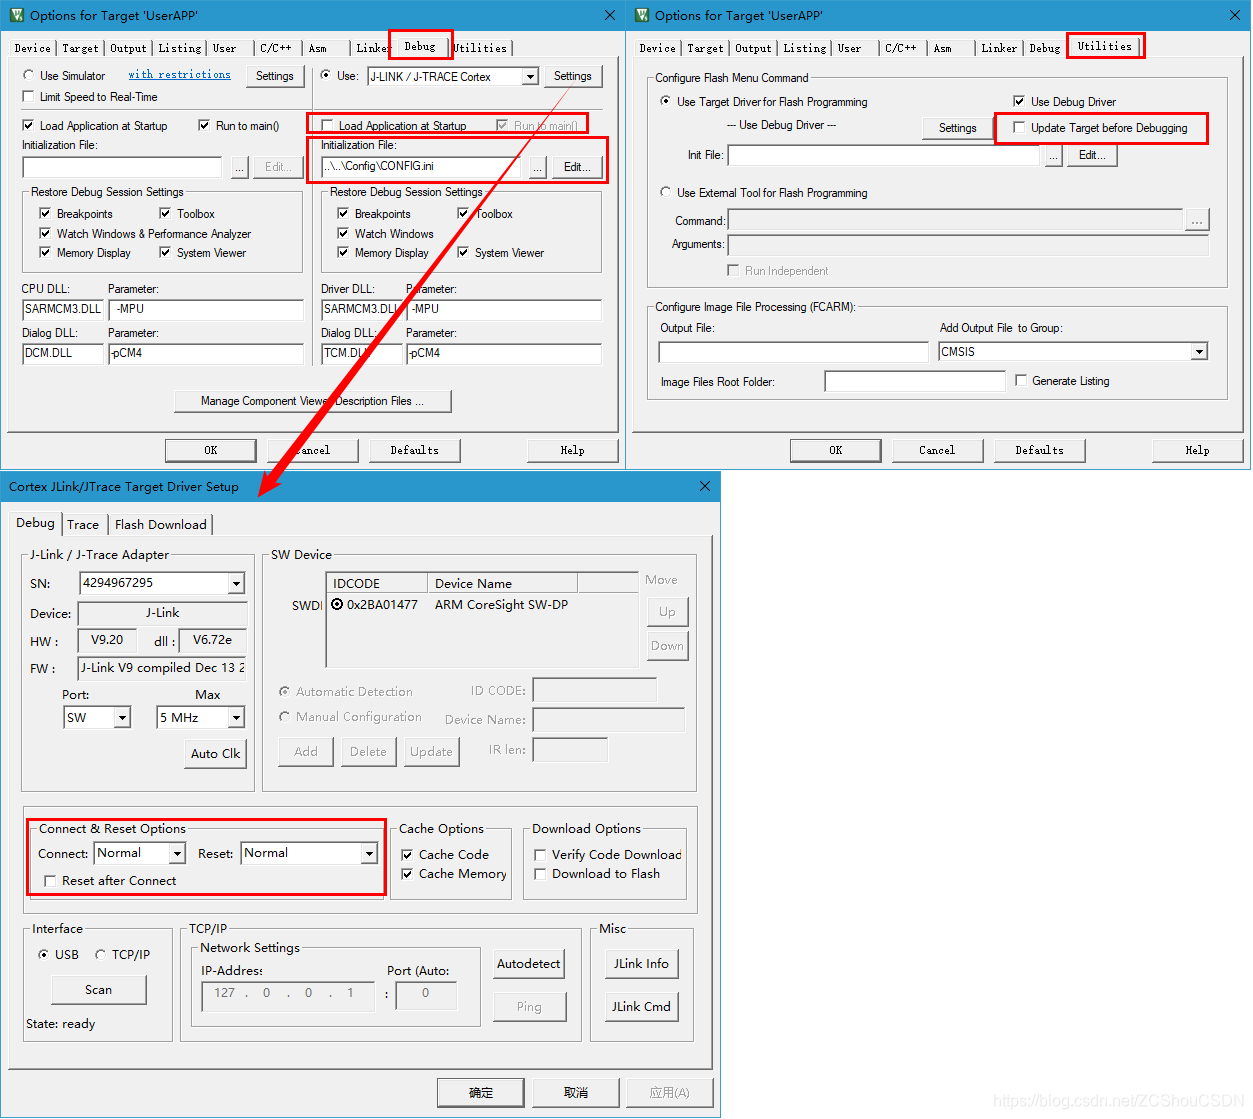Select Use Target Driver for Flash Programming
This screenshot has width=1253, height=1119.
click(666, 101)
